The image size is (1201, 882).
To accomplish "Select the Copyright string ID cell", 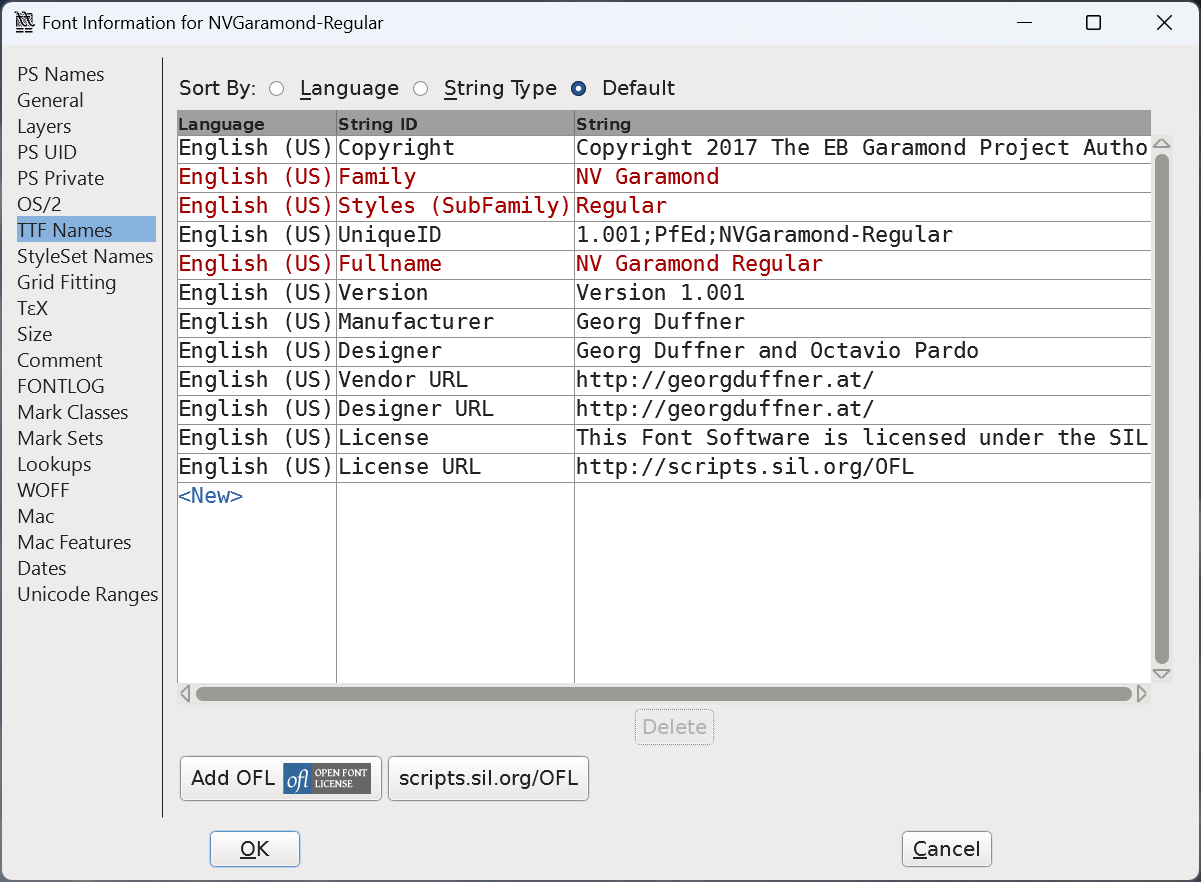I will [456, 148].
